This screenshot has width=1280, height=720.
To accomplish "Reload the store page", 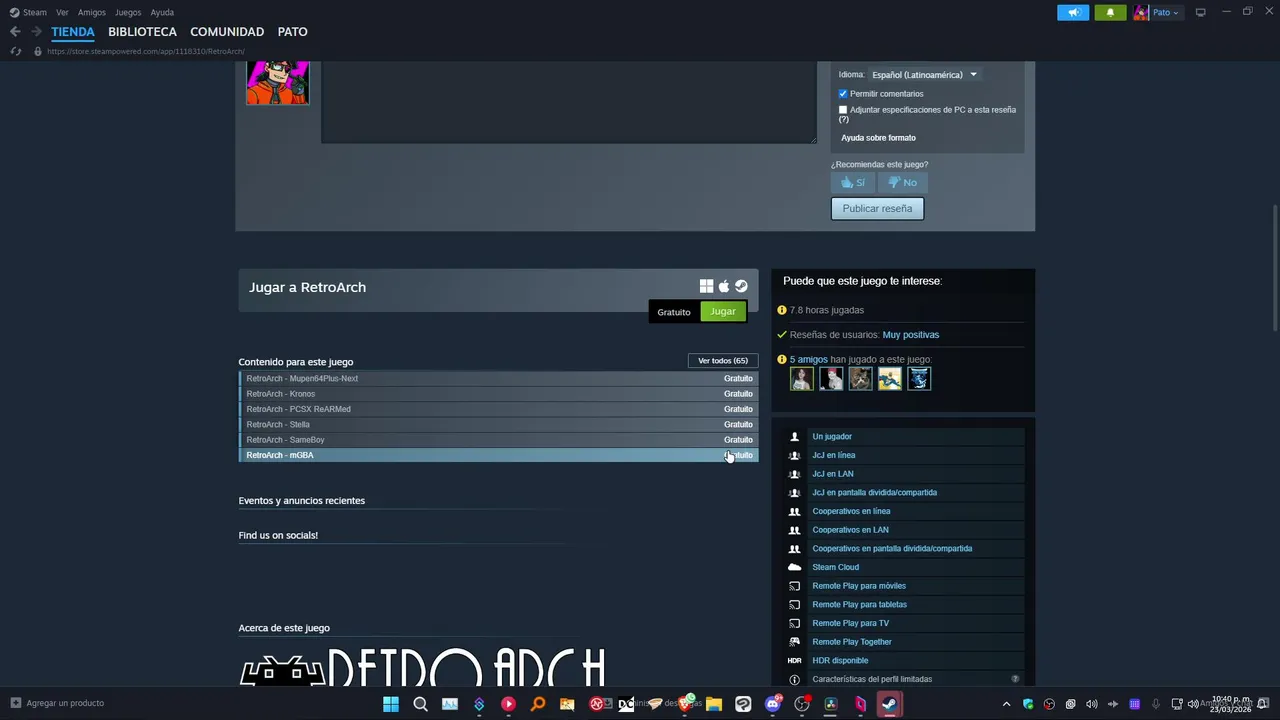I will [15, 51].
